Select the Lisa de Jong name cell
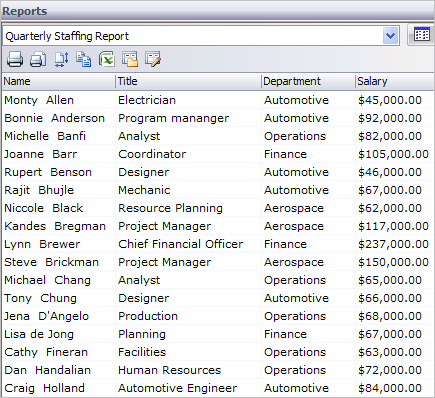435x398 pixels. tap(59, 334)
